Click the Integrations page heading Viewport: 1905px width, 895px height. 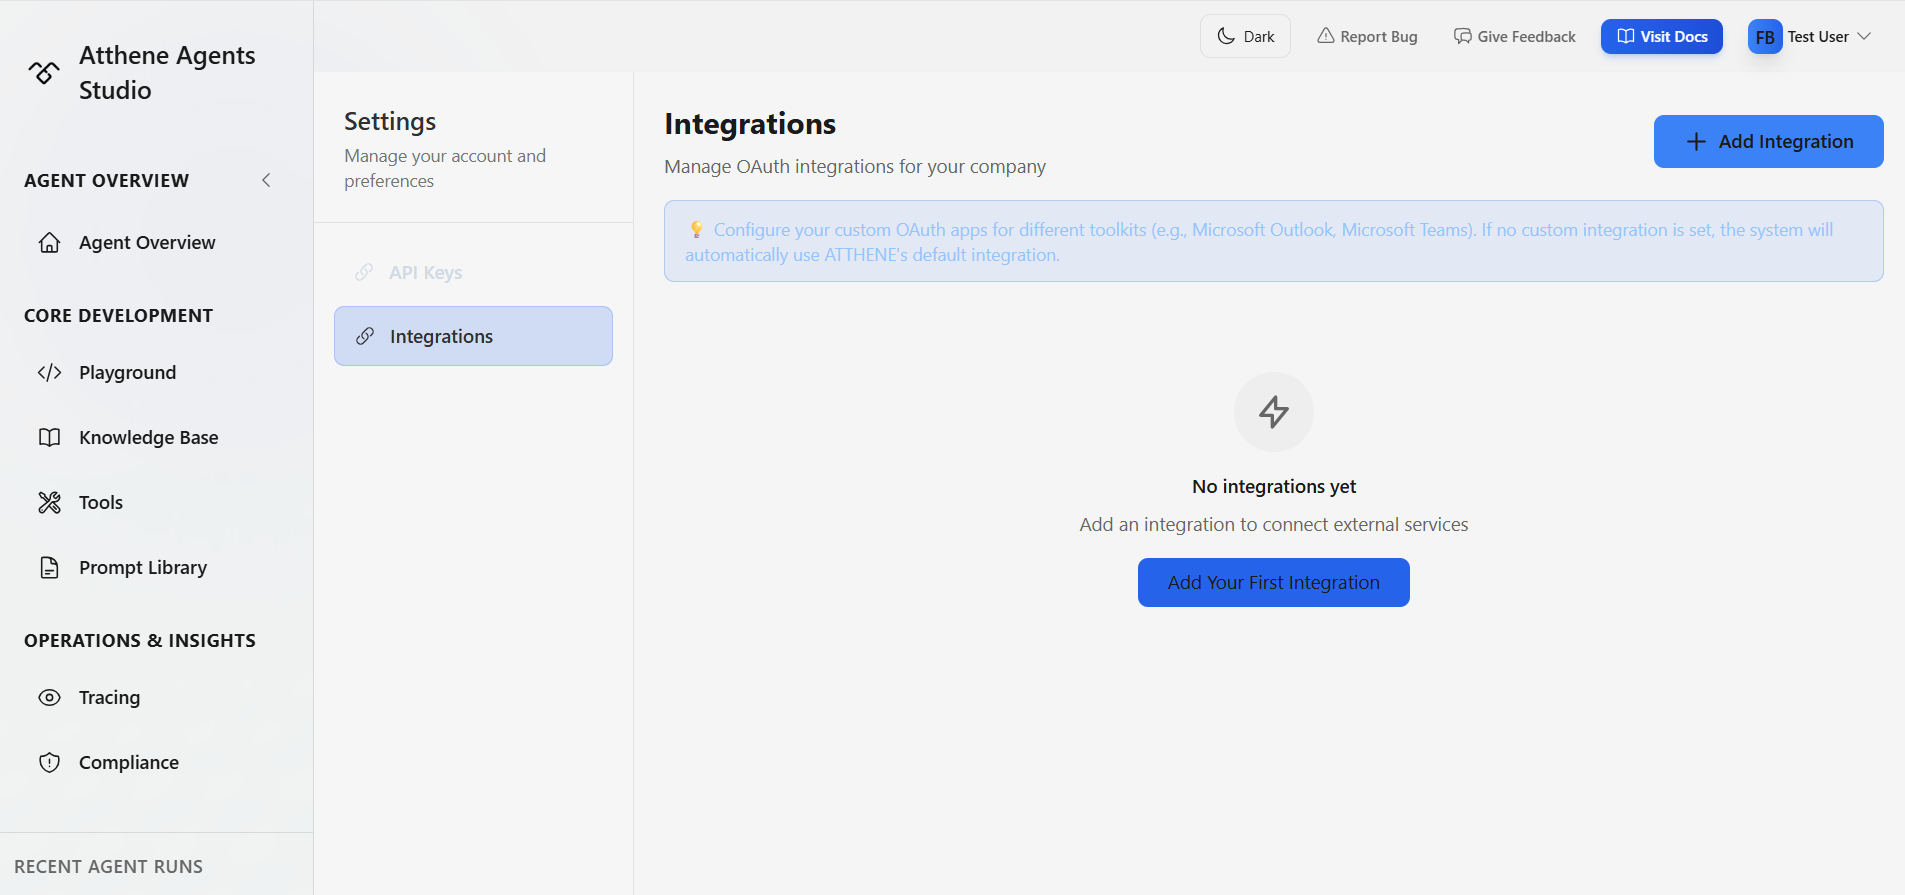(749, 124)
